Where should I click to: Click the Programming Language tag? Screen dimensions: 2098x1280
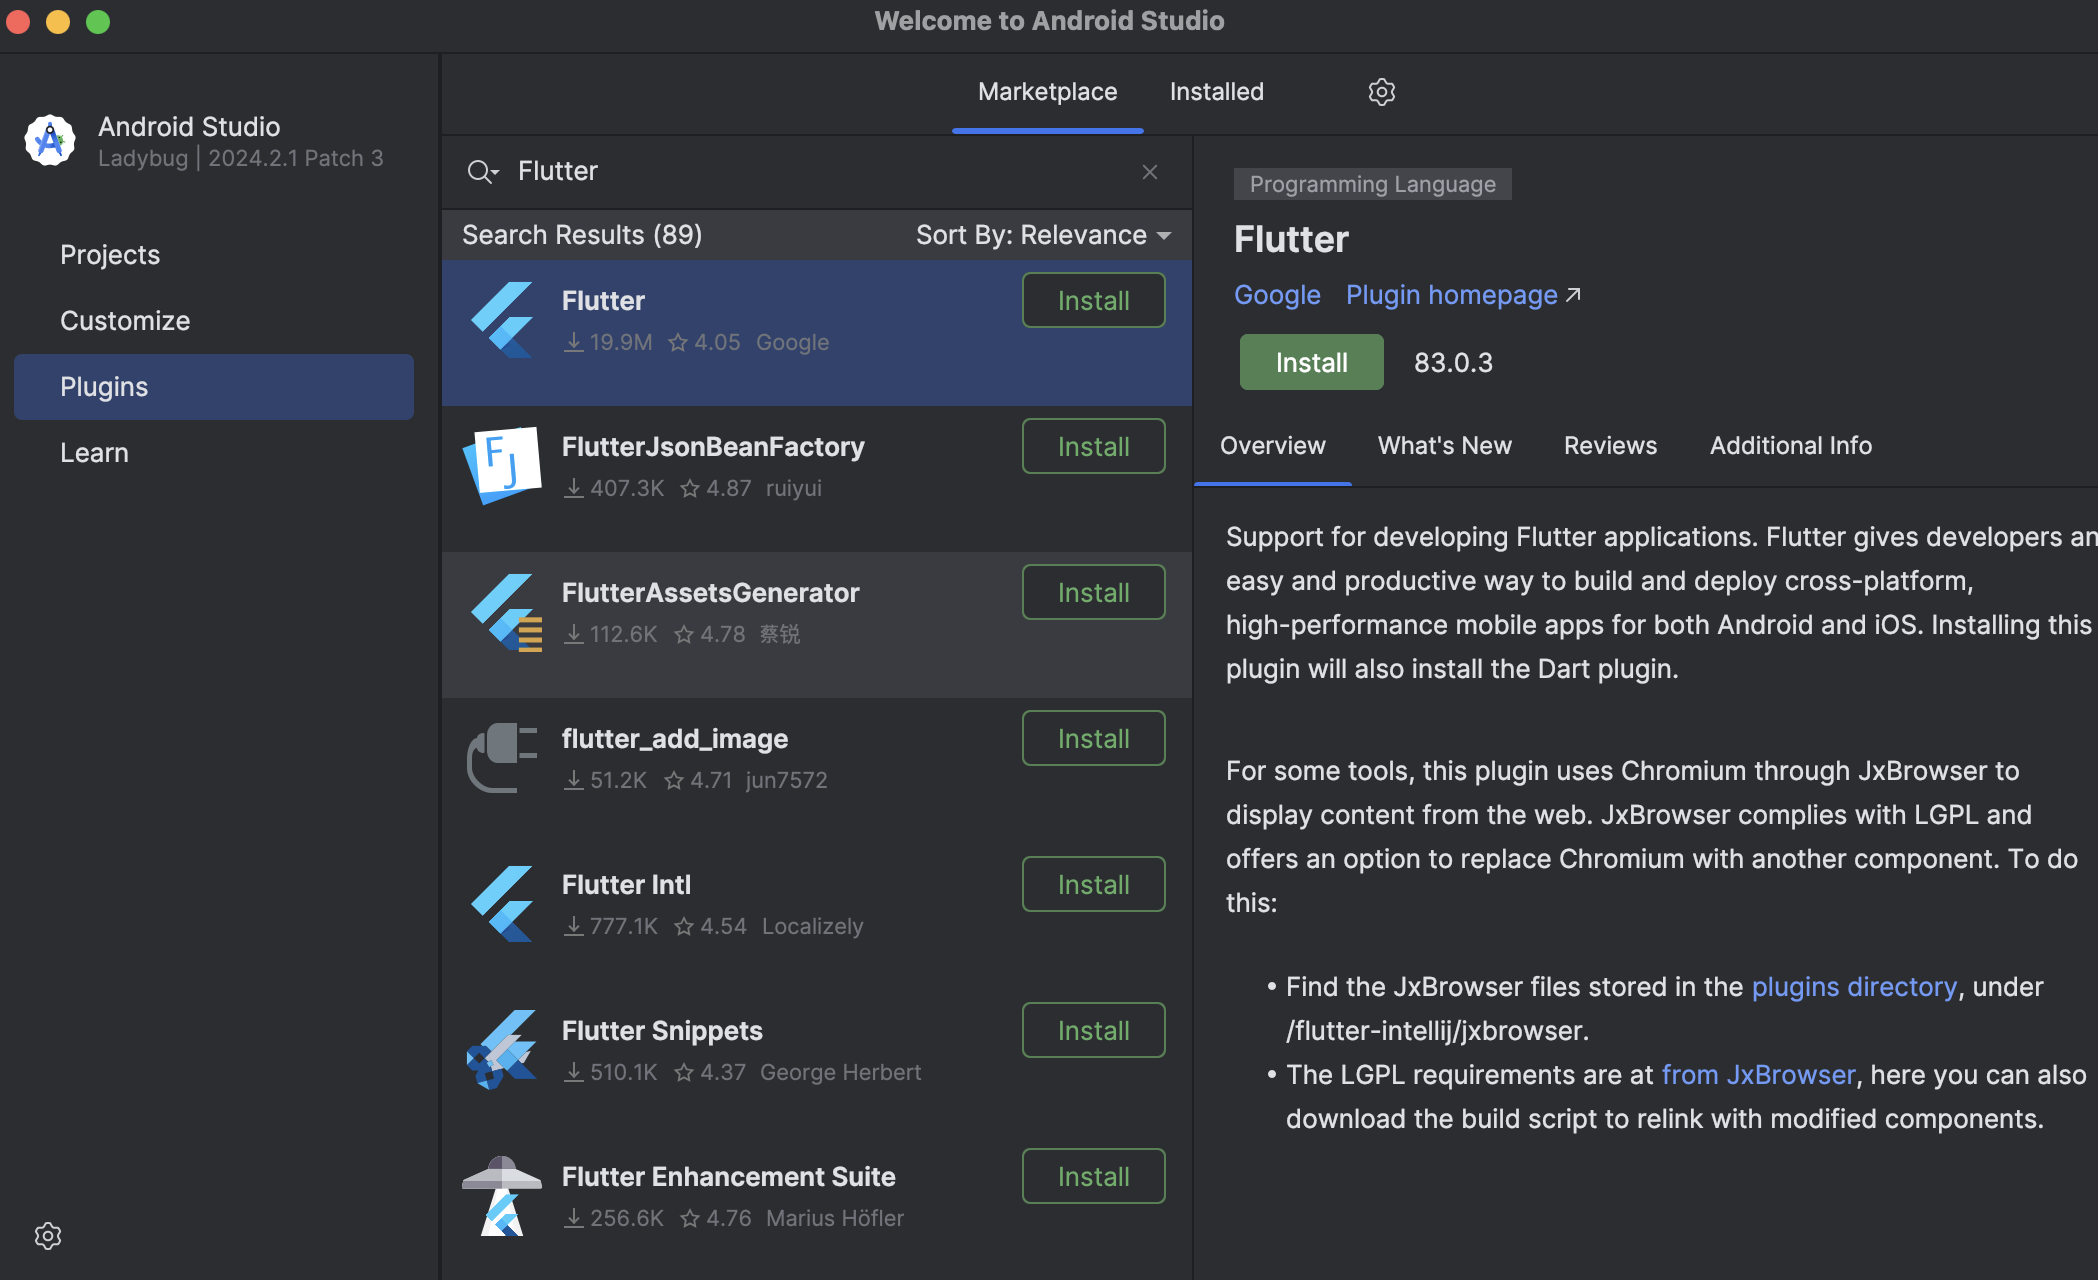pos(1373,184)
